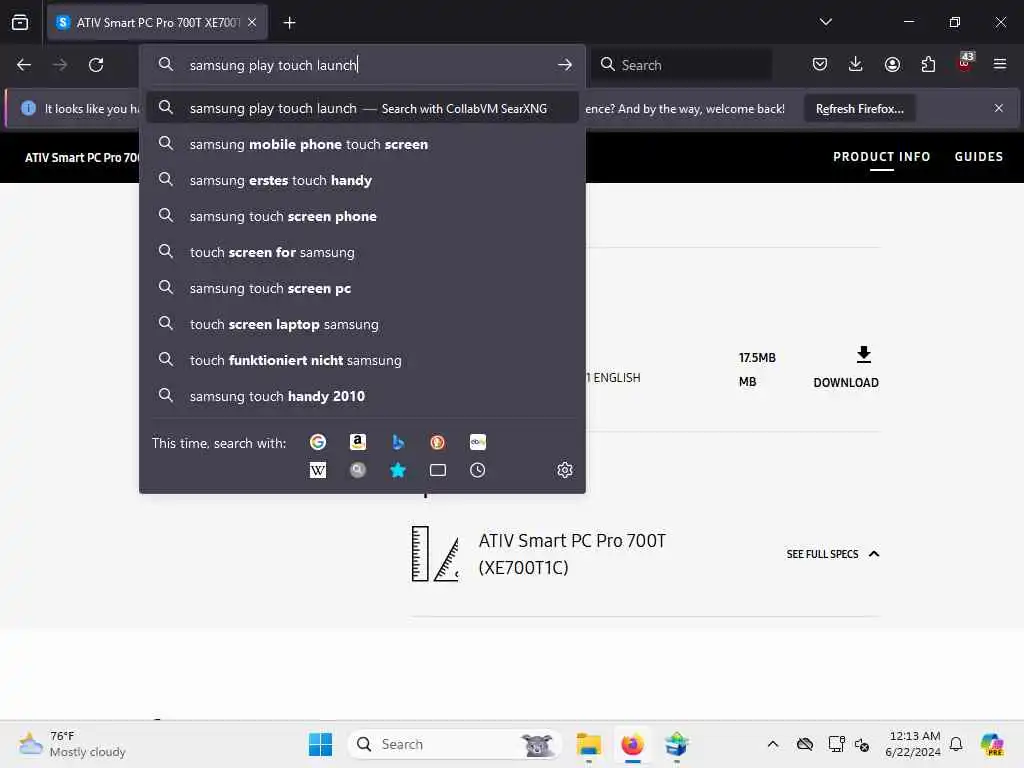Choose 'samsung mobile phone touch screen' suggestion
The width and height of the screenshot is (1024, 768).
click(362, 144)
